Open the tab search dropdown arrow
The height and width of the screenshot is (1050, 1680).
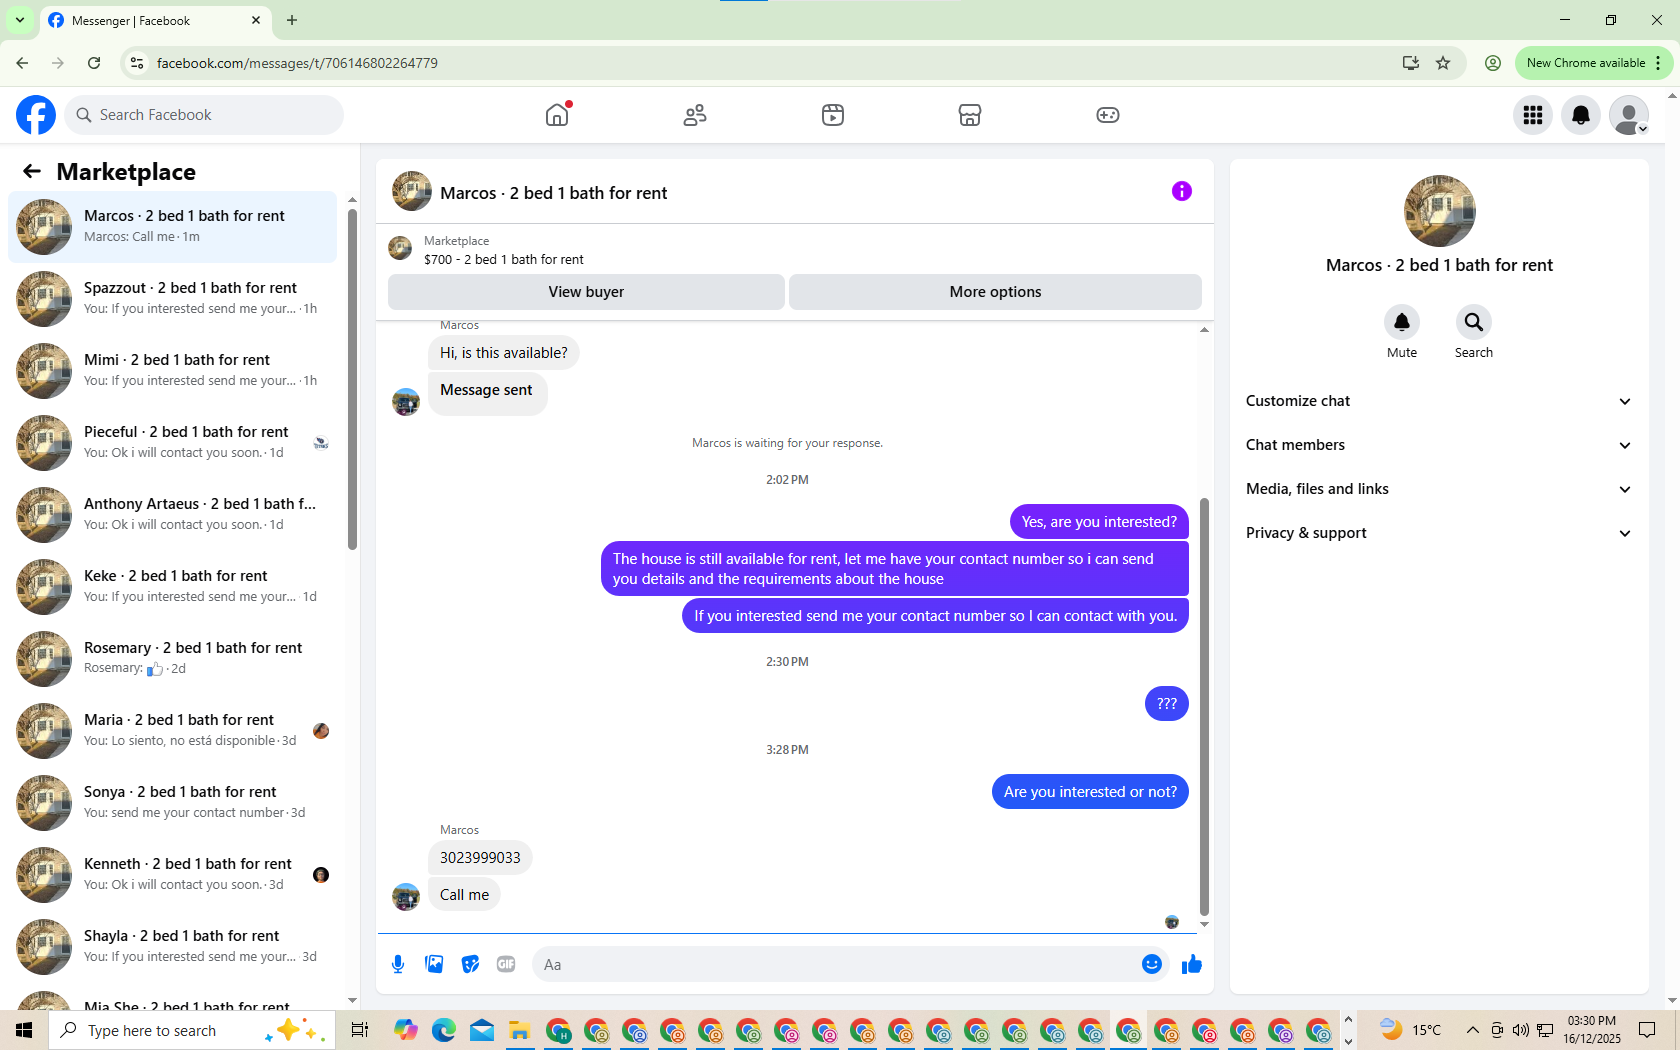20,20
